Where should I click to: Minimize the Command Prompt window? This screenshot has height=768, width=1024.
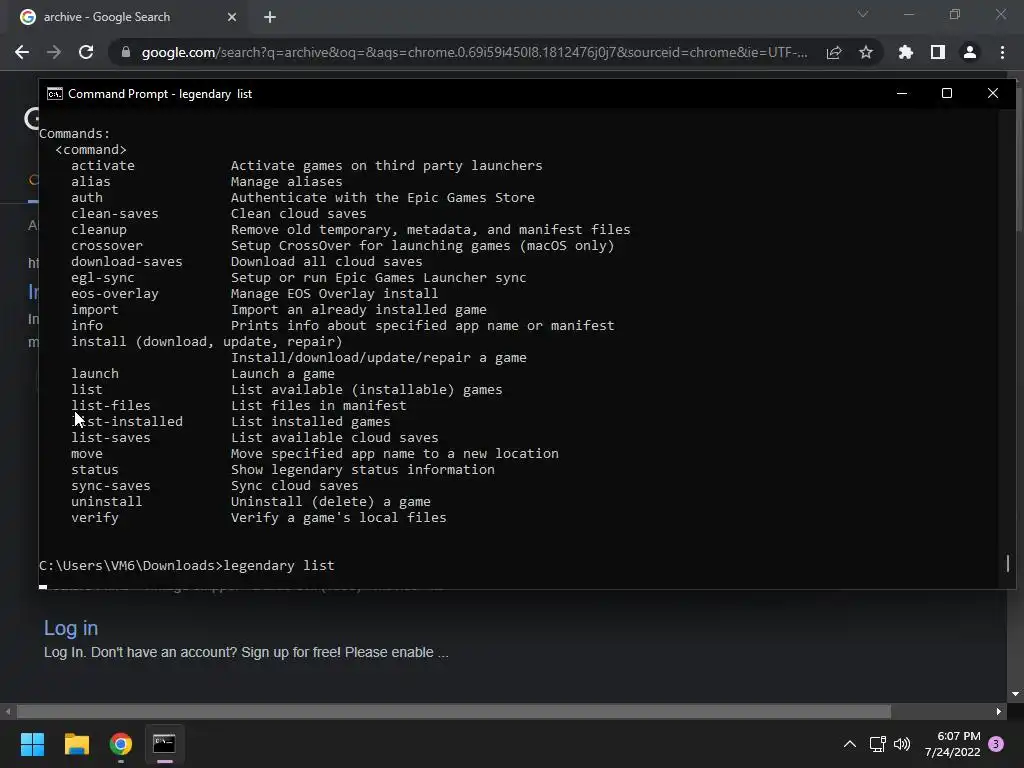point(902,93)
